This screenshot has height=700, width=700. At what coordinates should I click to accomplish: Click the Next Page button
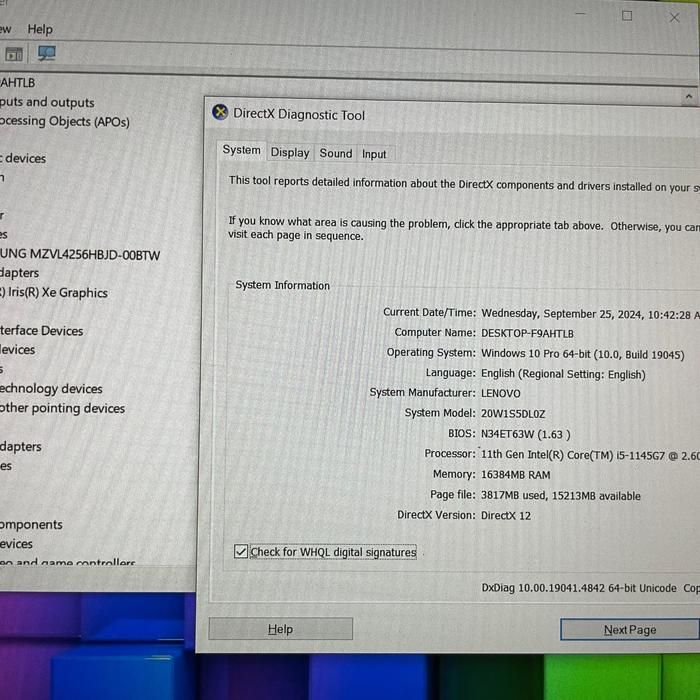629,630
